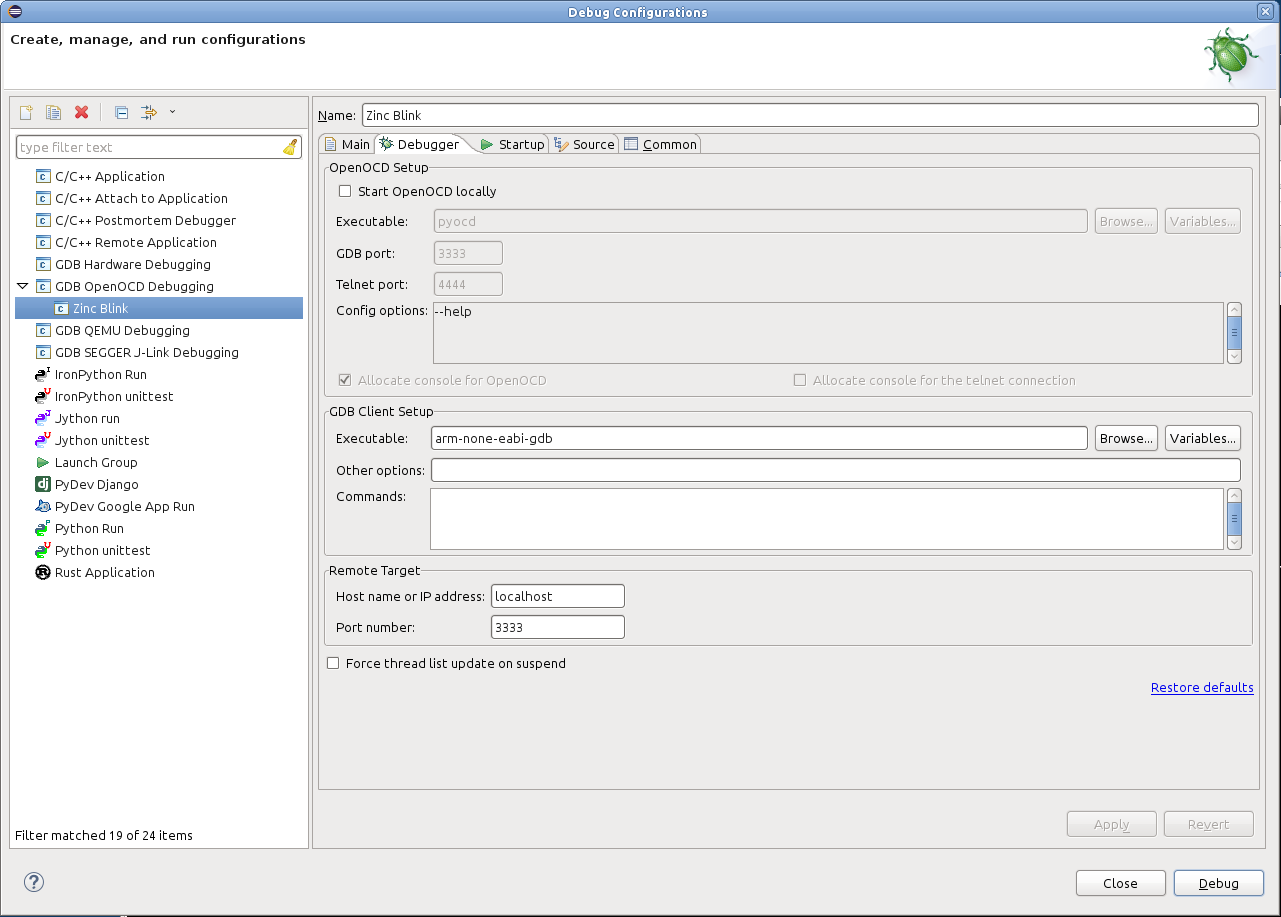This screenshot has height=917, width=1281.
Task: Enable Force thread list update on suspend
Action: (333, 663)
